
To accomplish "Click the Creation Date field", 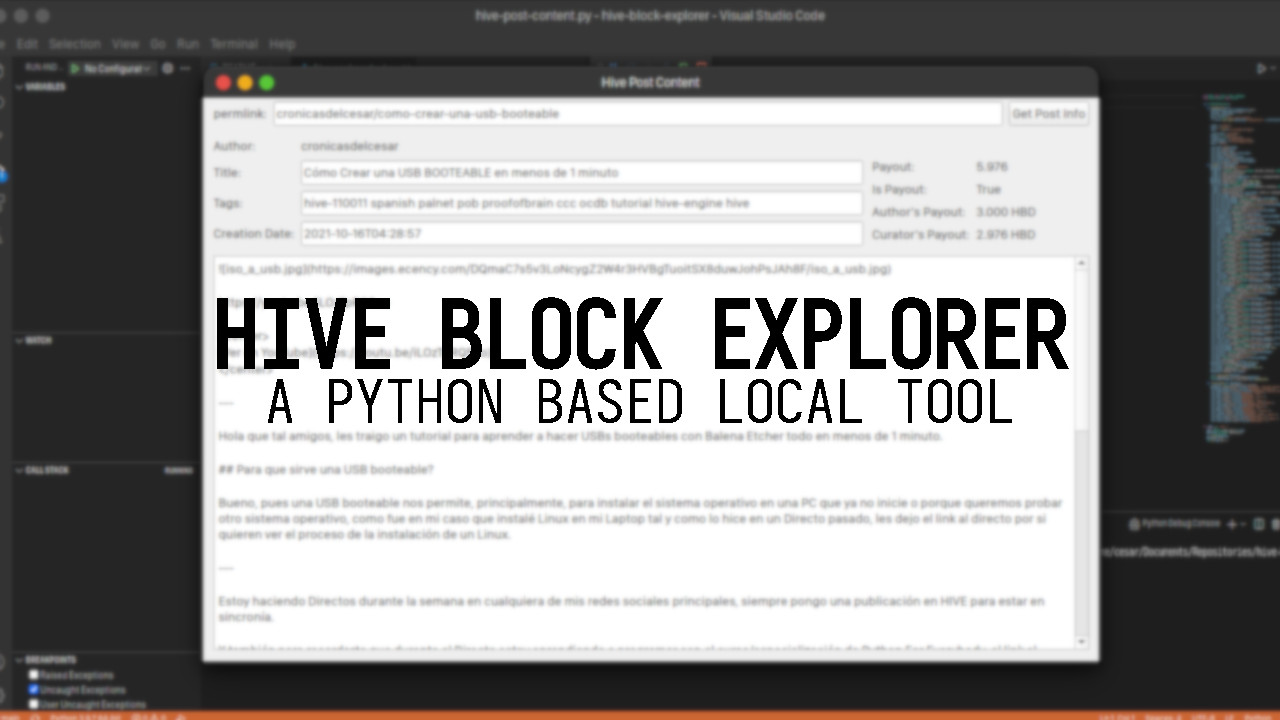I will 581,234.
